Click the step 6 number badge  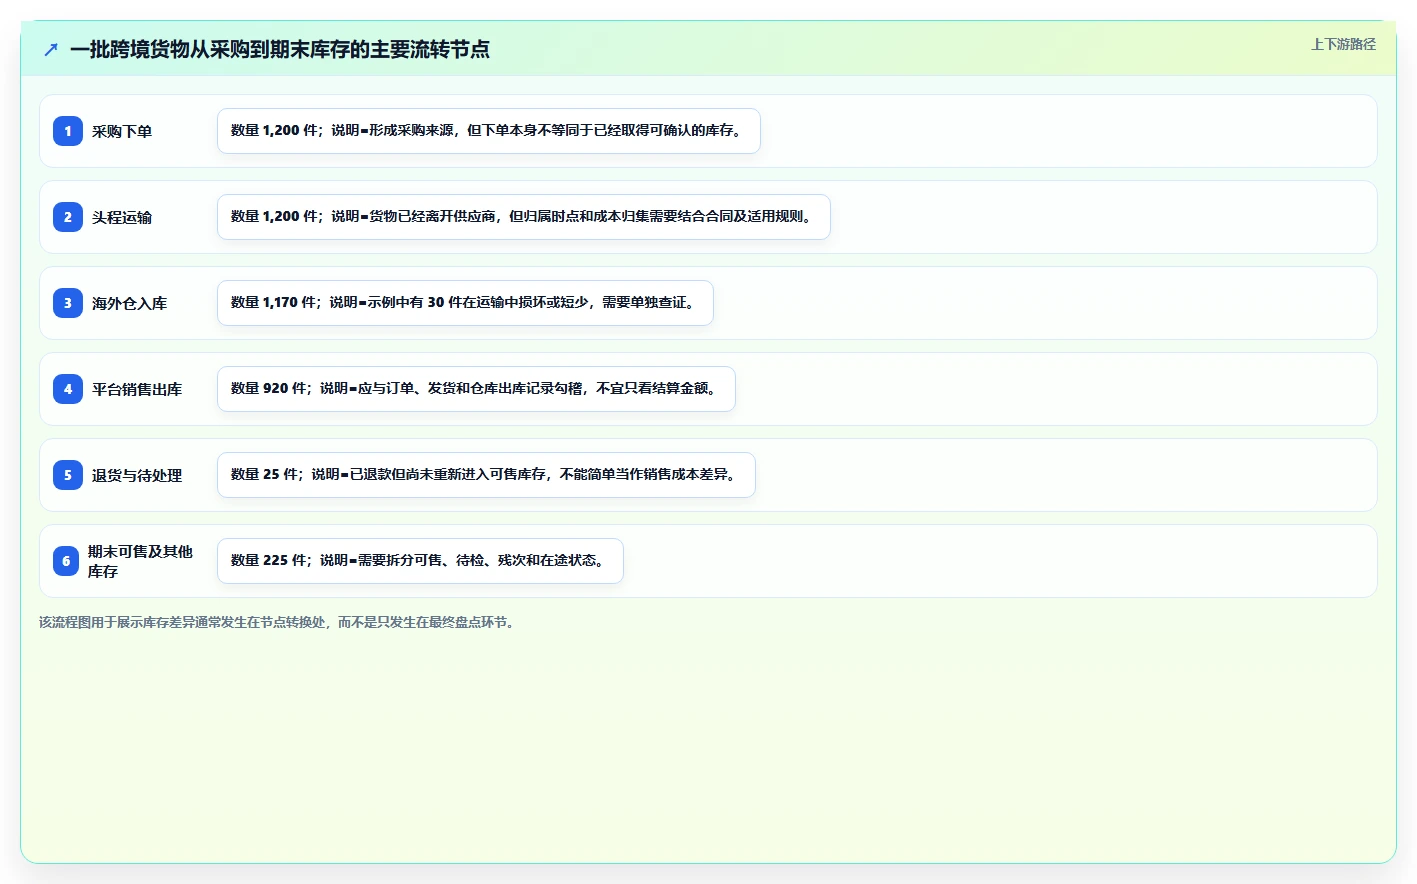click(x=66, y=561)
